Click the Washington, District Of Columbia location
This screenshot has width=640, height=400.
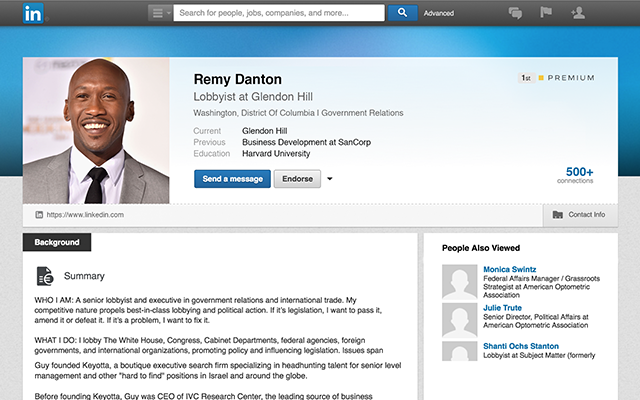[x=254, y=113]
